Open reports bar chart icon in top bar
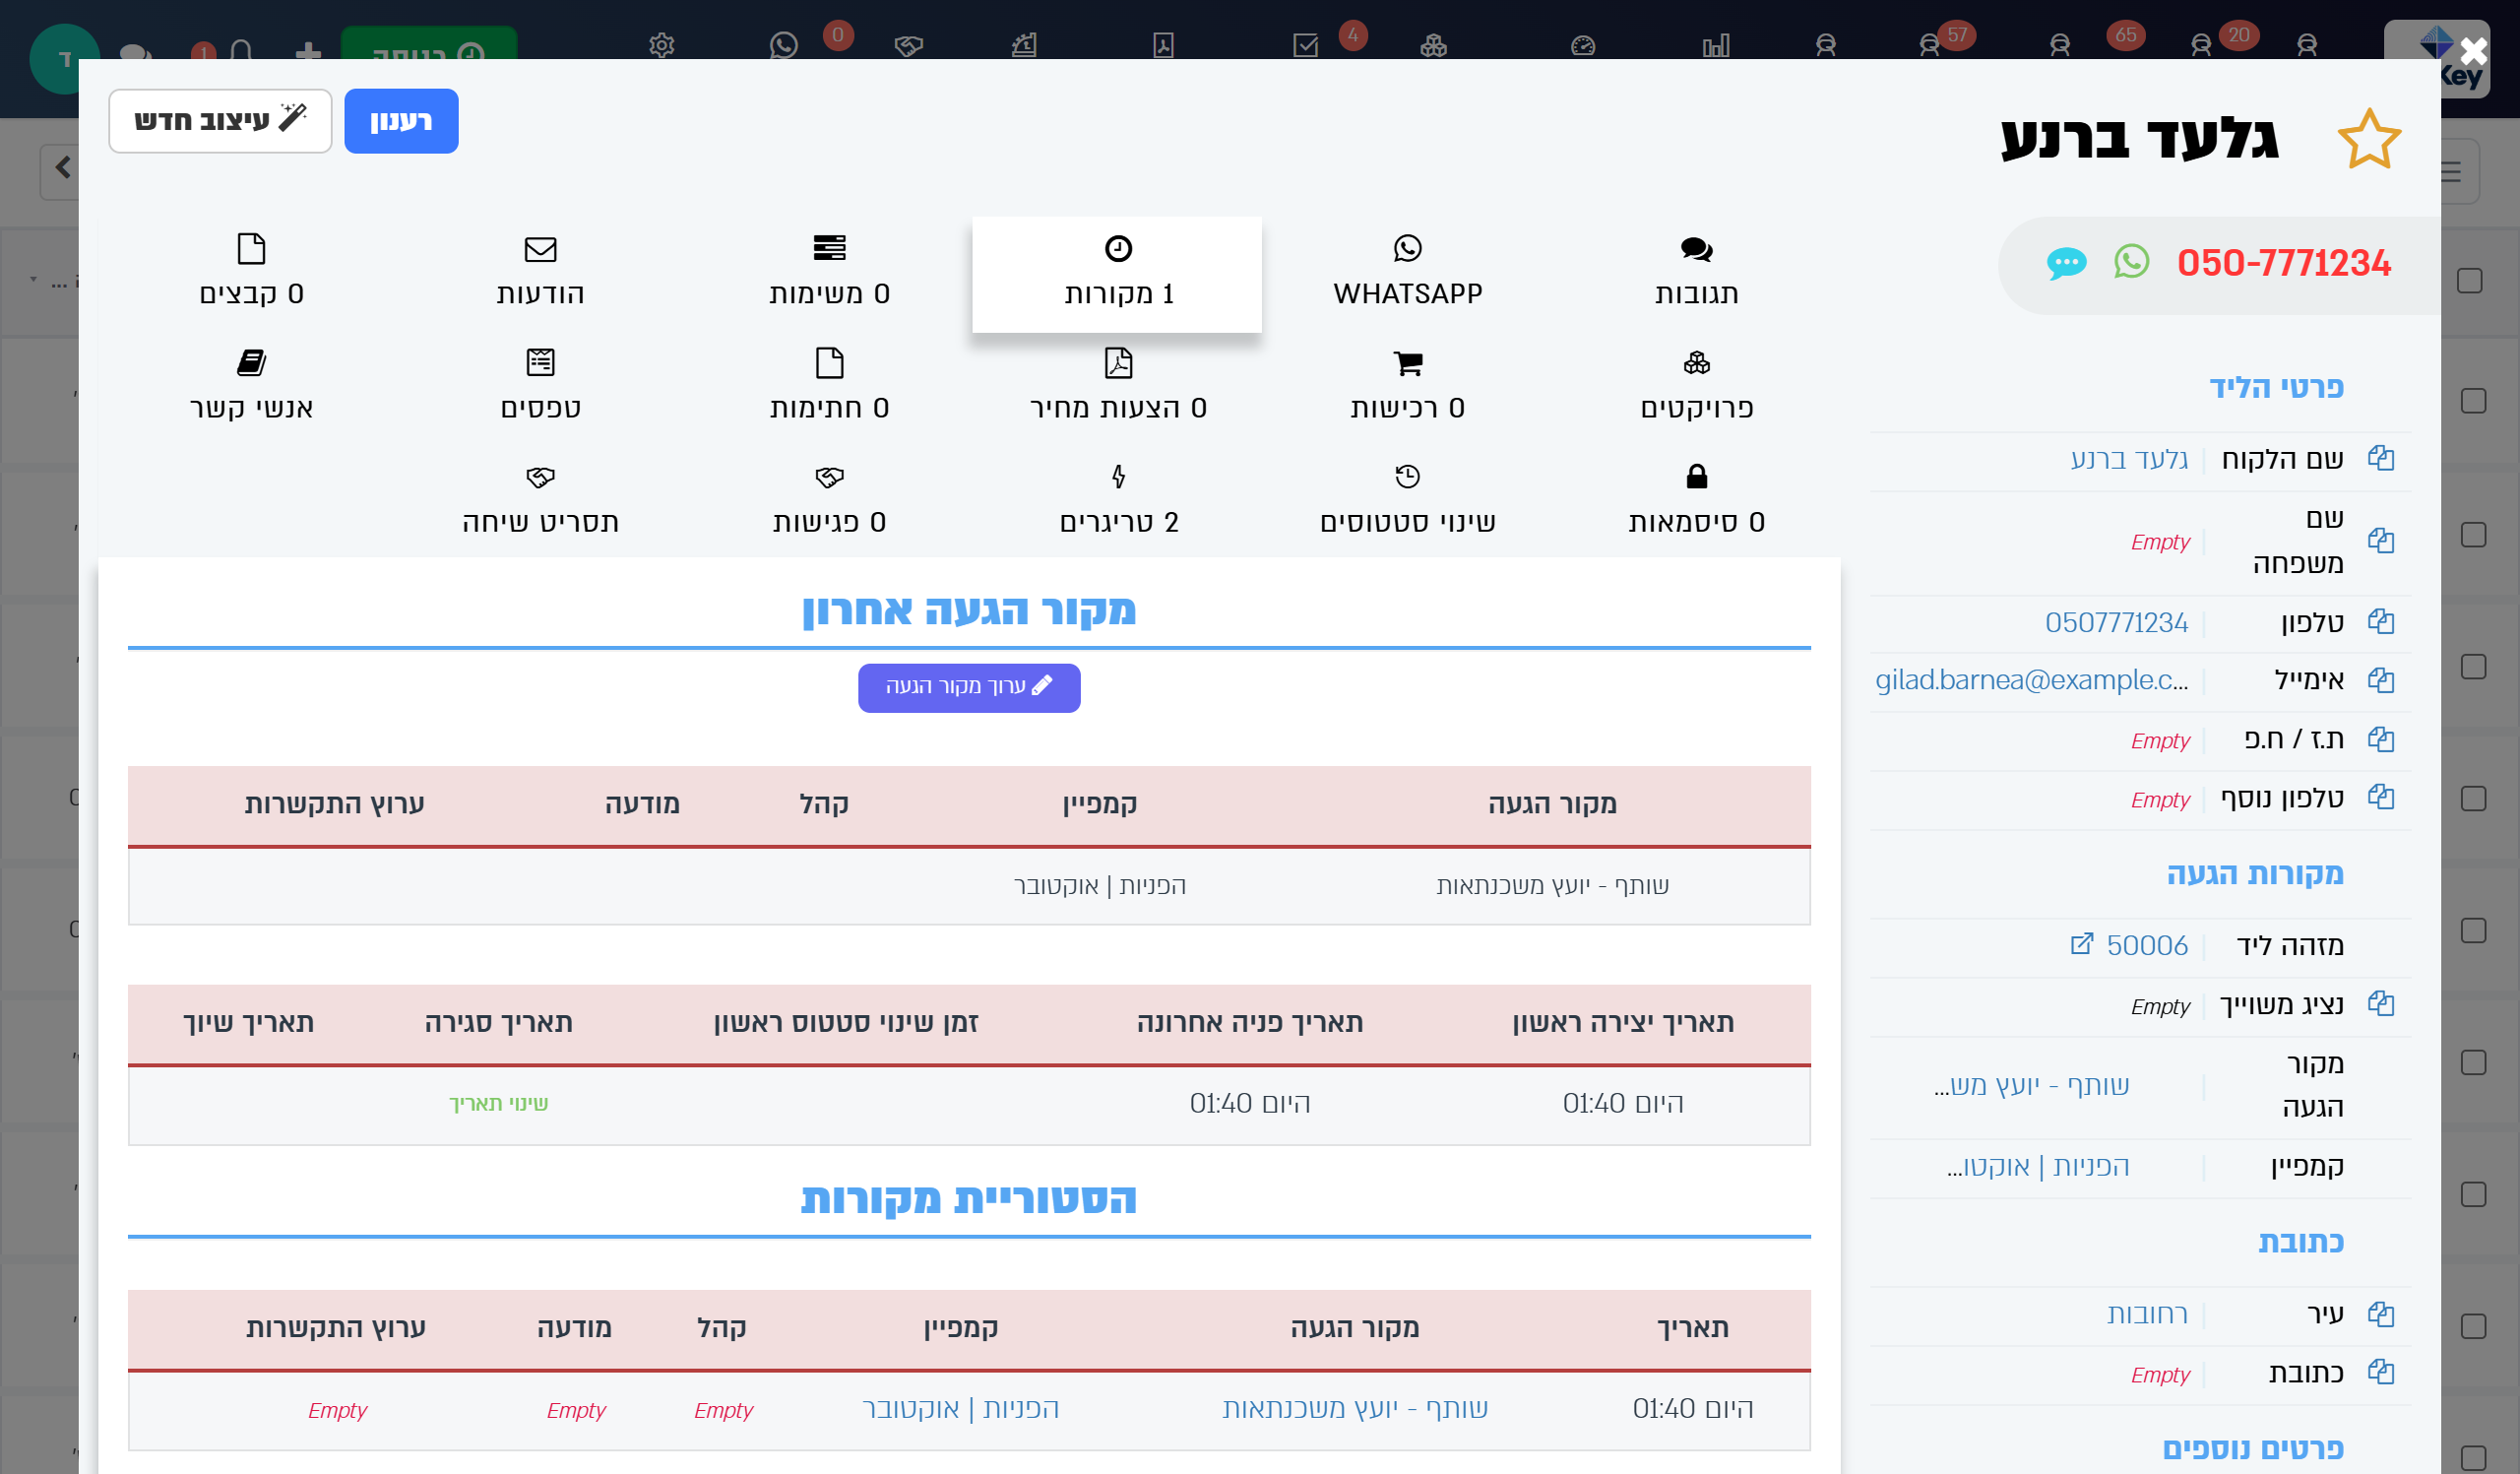 [1716, 45]
